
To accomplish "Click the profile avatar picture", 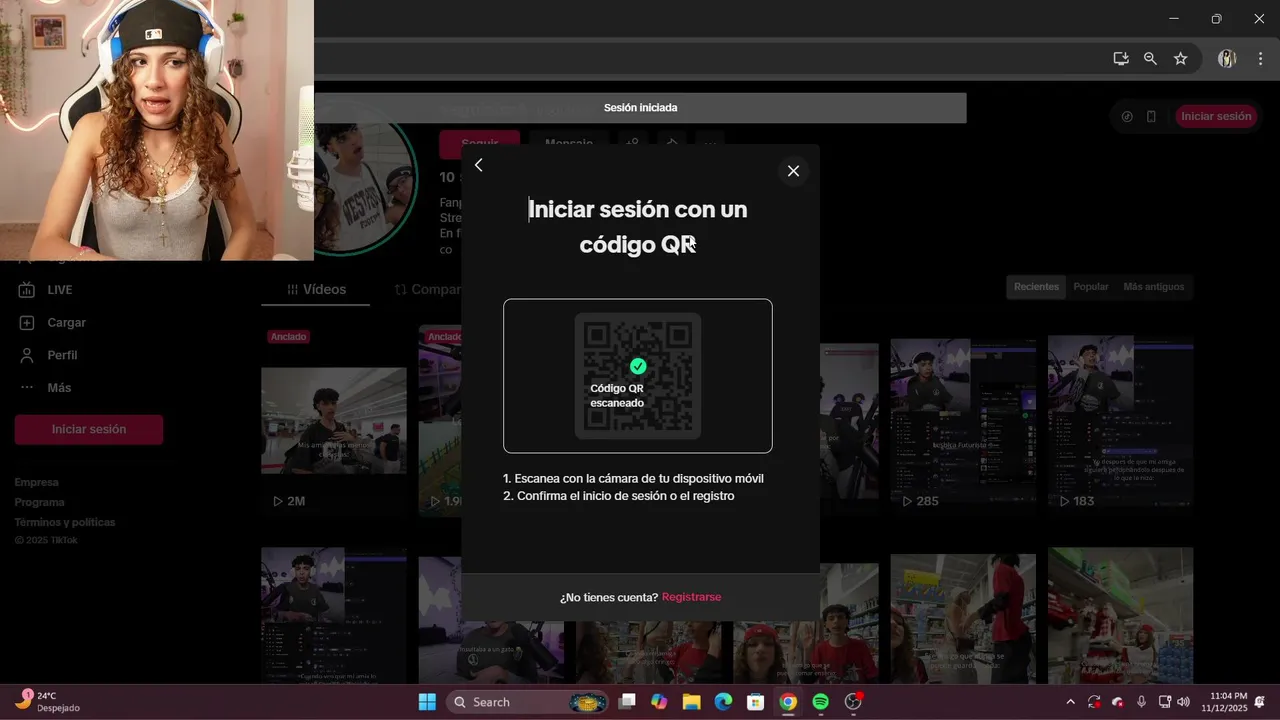I will tap(365, 190).
